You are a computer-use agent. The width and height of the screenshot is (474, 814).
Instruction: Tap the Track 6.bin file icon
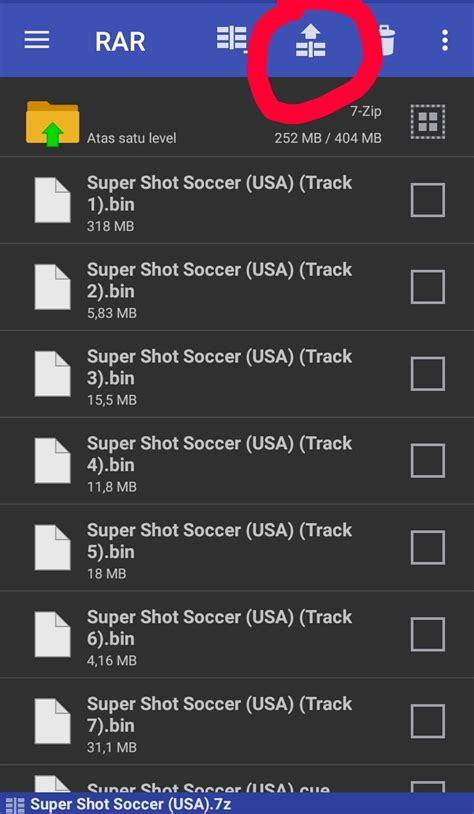52,634
